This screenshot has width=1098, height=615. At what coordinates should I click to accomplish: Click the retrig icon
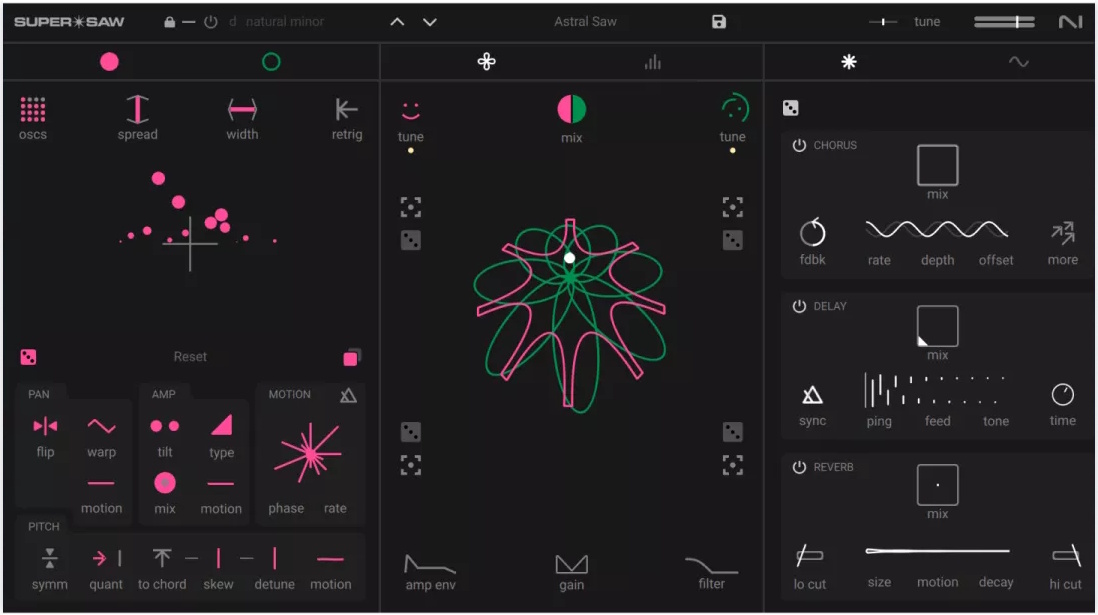point(347,109)
